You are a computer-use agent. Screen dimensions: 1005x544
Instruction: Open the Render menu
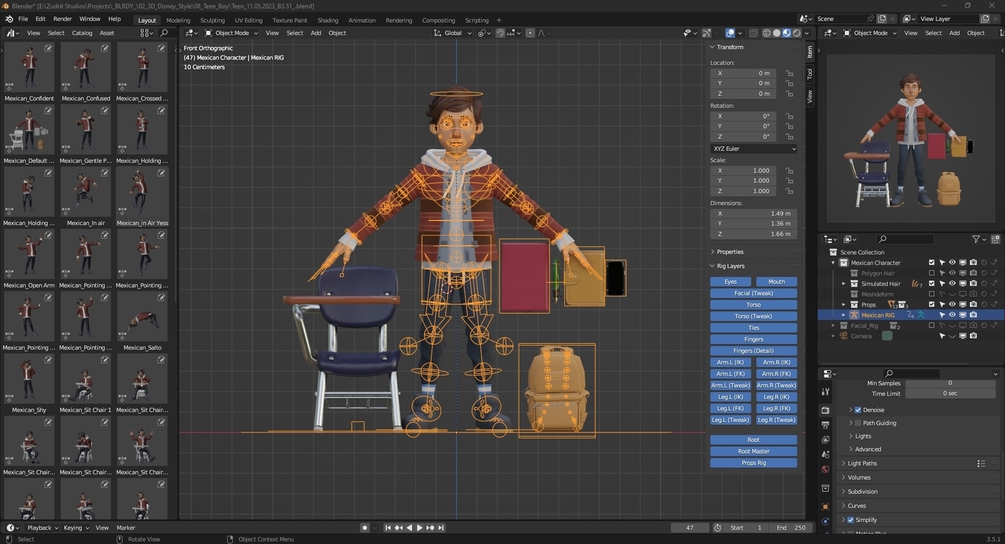[62, 19]
